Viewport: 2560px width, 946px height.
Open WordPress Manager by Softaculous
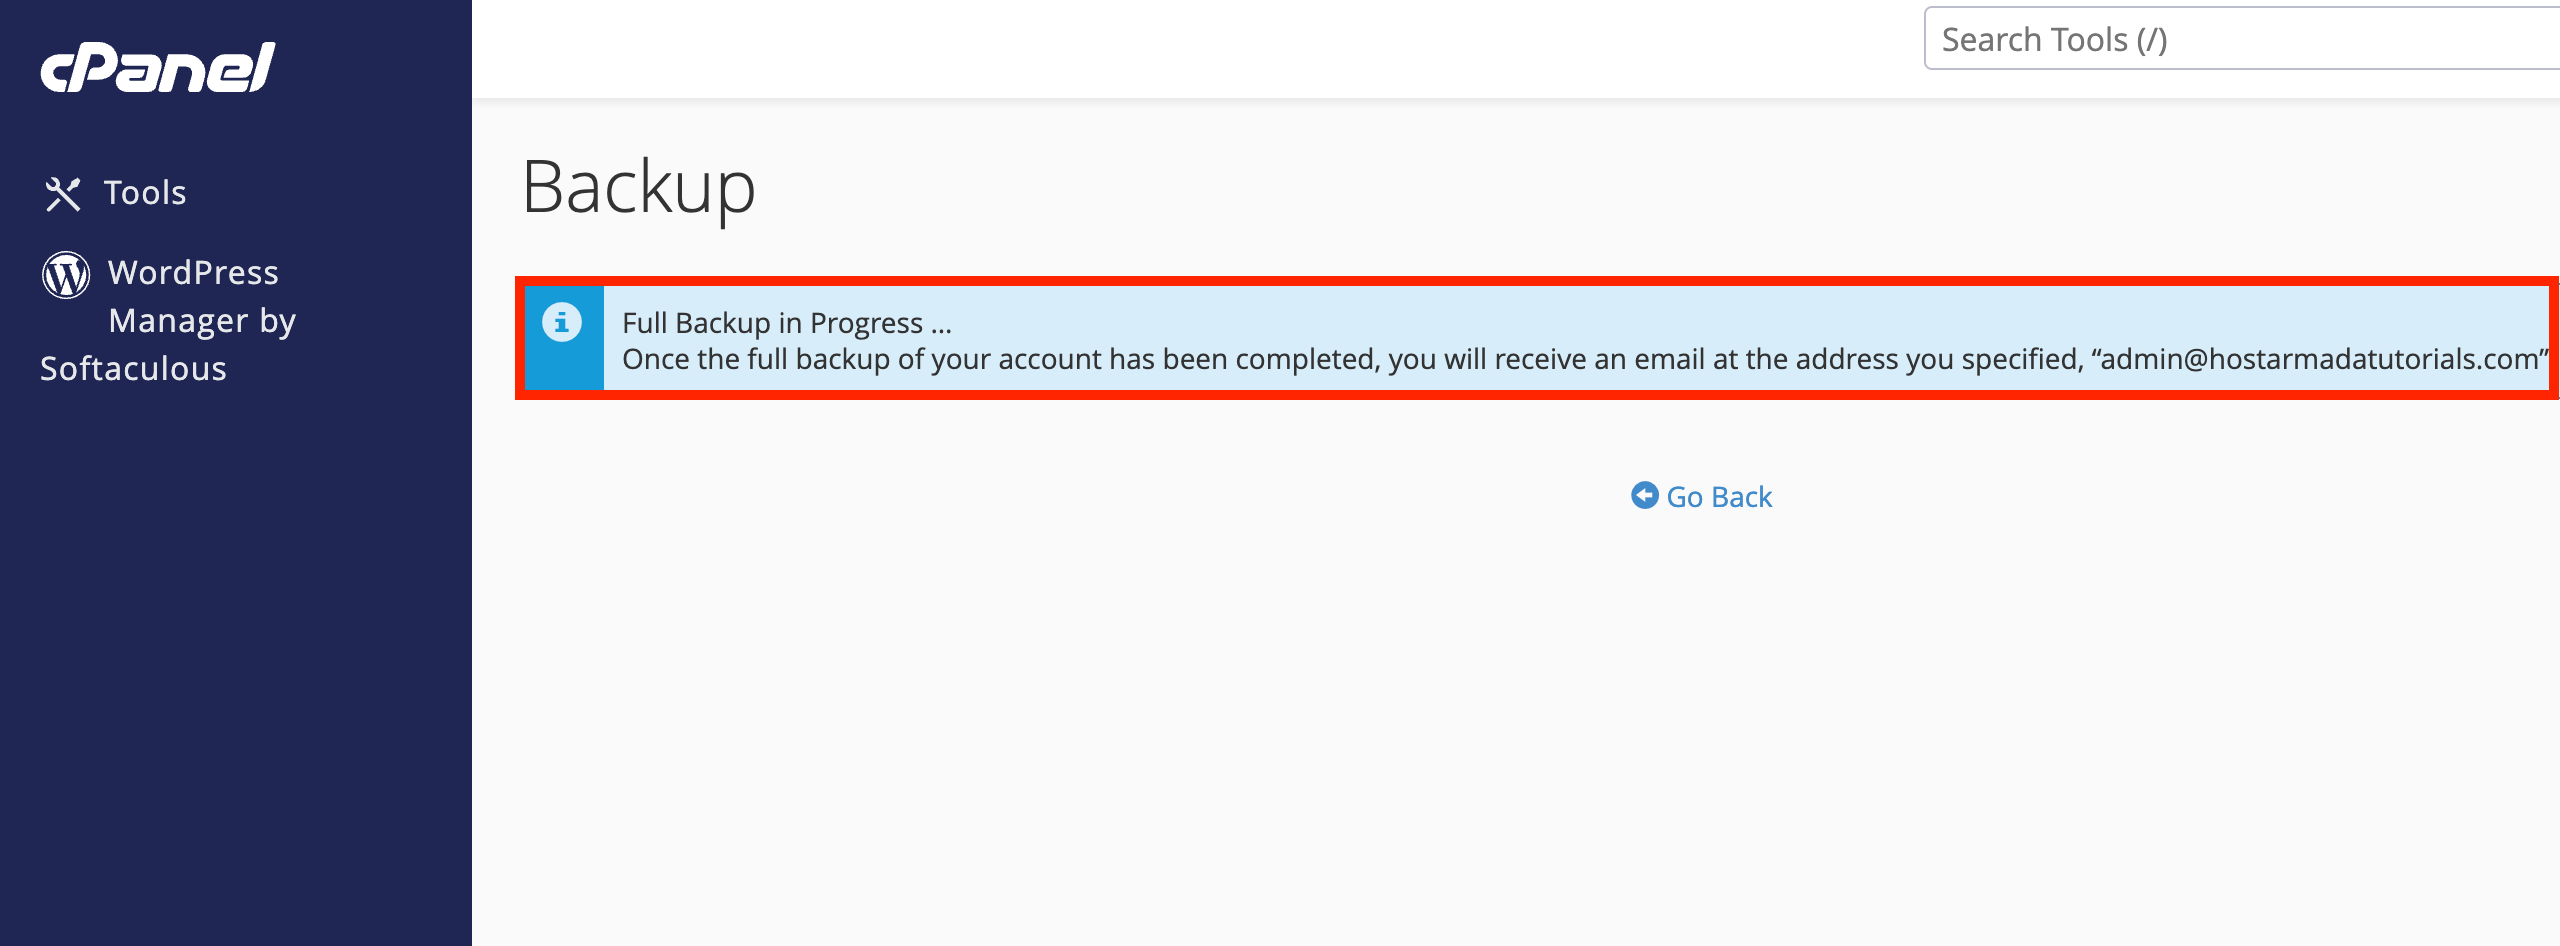[193, 273]
